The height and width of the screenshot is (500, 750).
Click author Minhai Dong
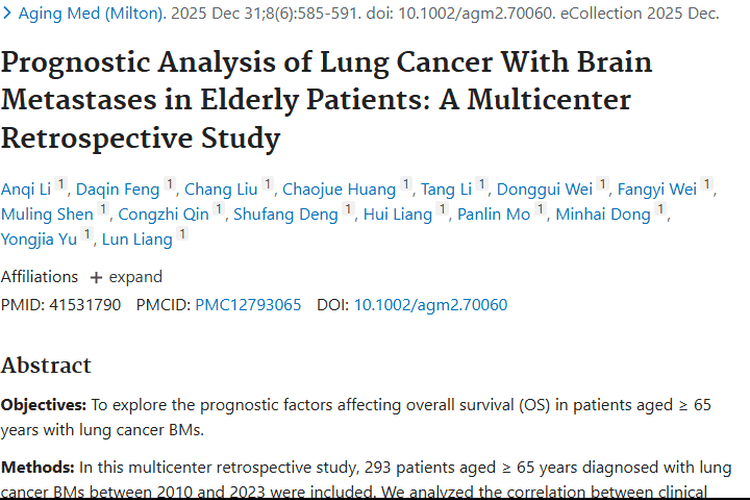[x=603, y=215]
